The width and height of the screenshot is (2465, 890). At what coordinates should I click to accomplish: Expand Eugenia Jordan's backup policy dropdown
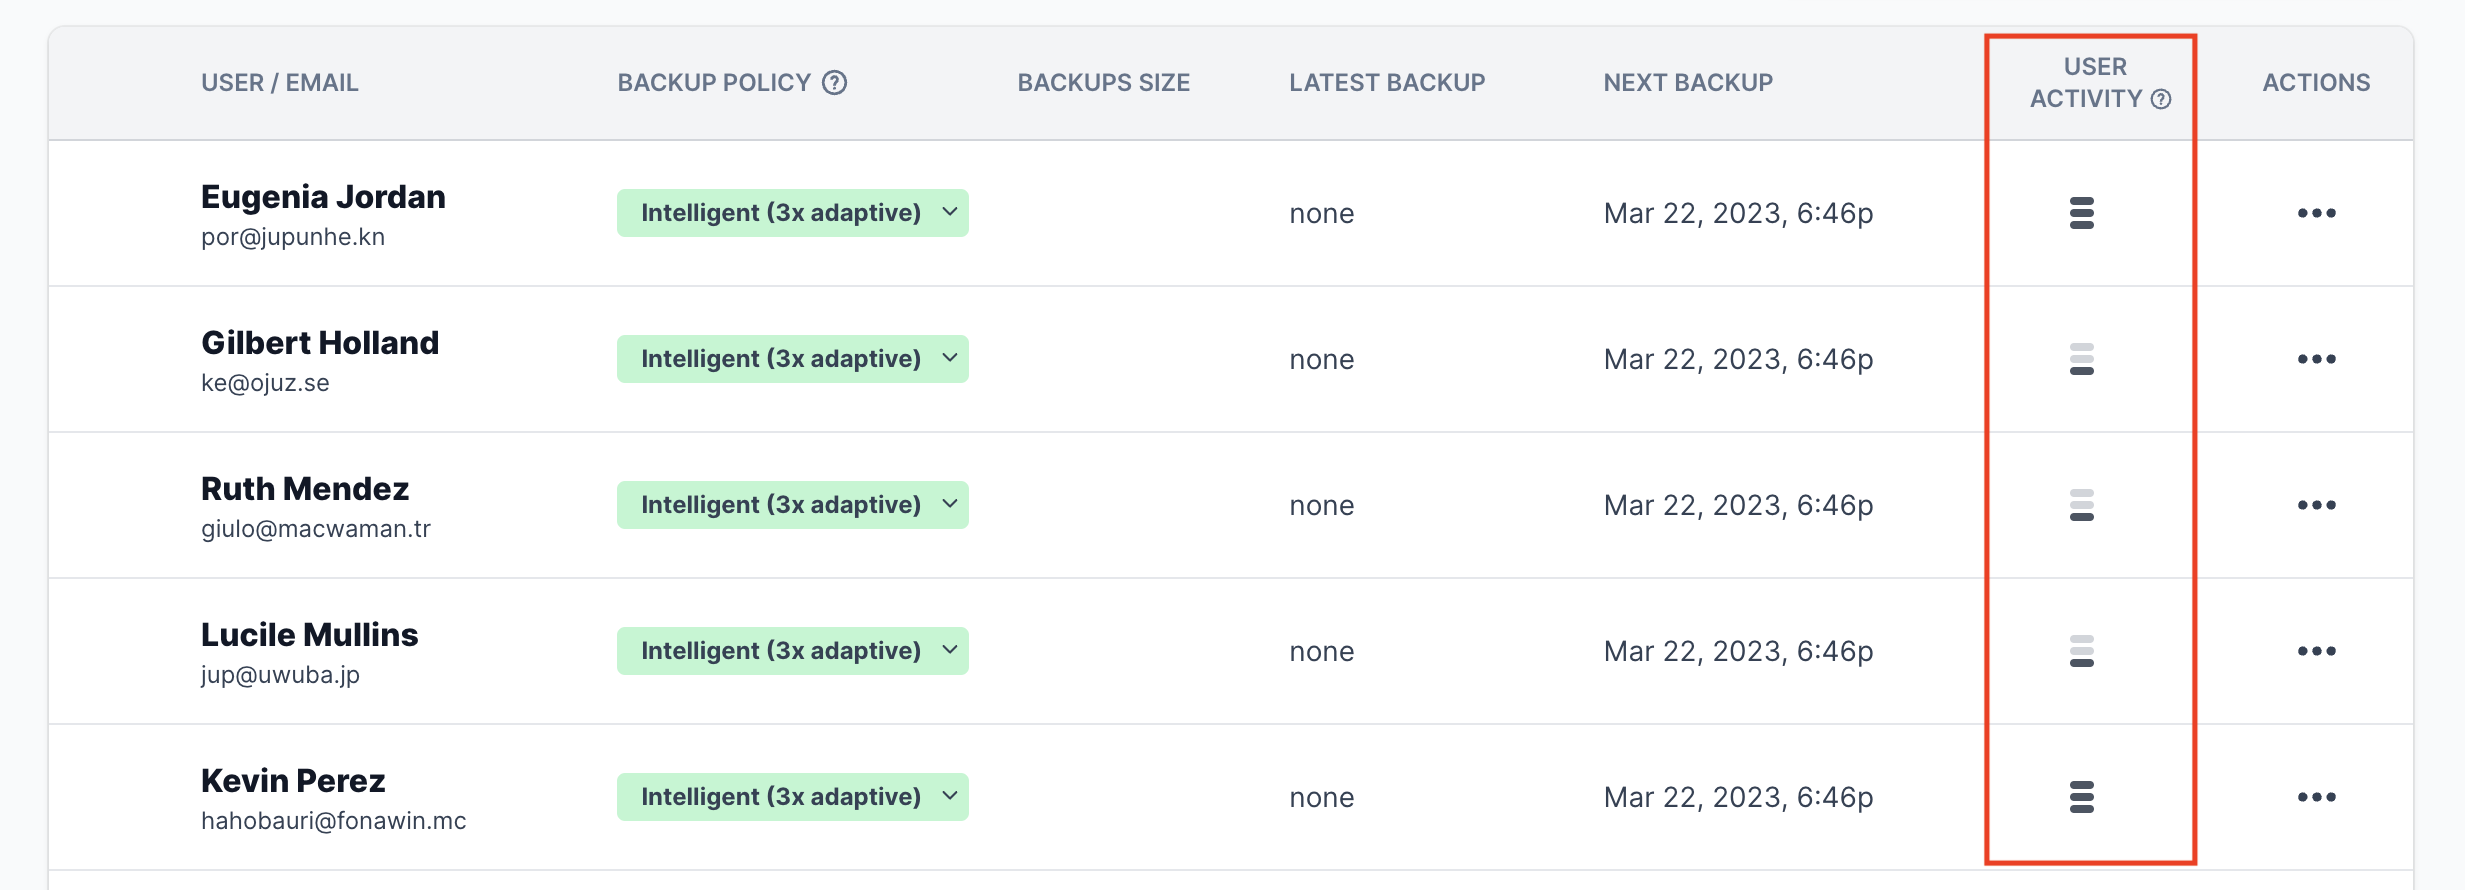click(x=793, y=213)
